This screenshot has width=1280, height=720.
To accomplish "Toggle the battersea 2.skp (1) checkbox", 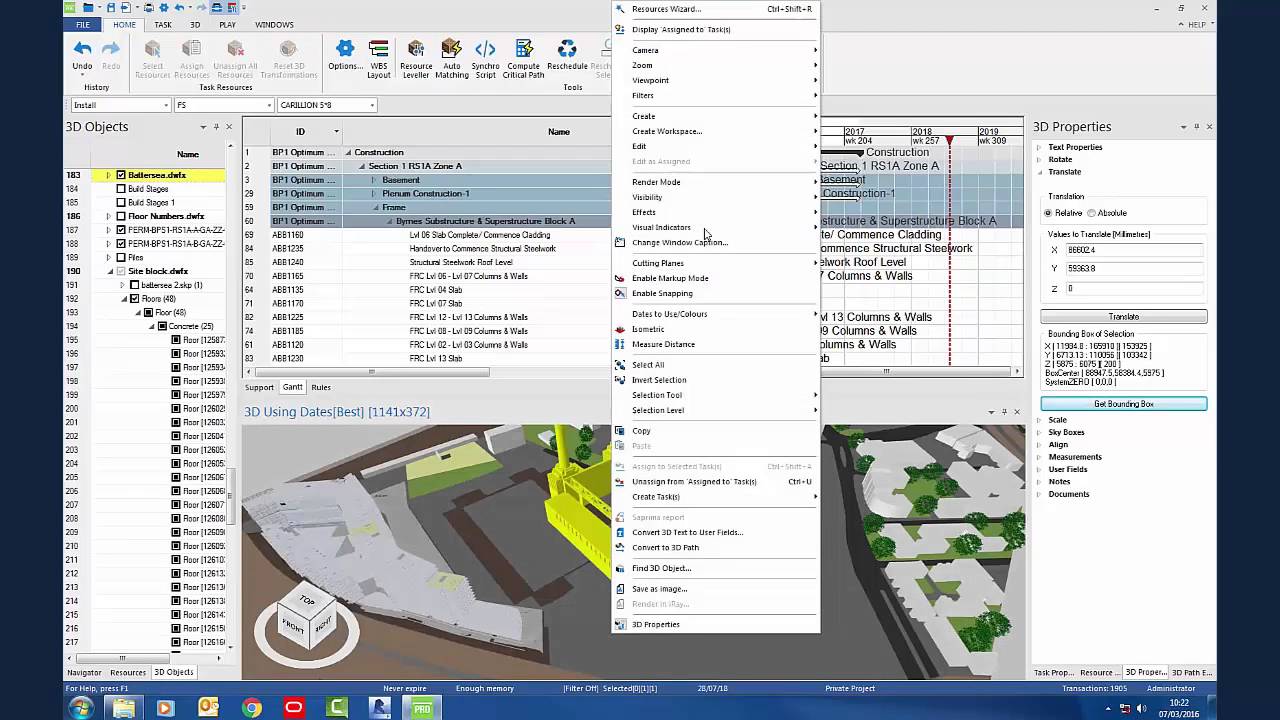I will tap(135, 285).
